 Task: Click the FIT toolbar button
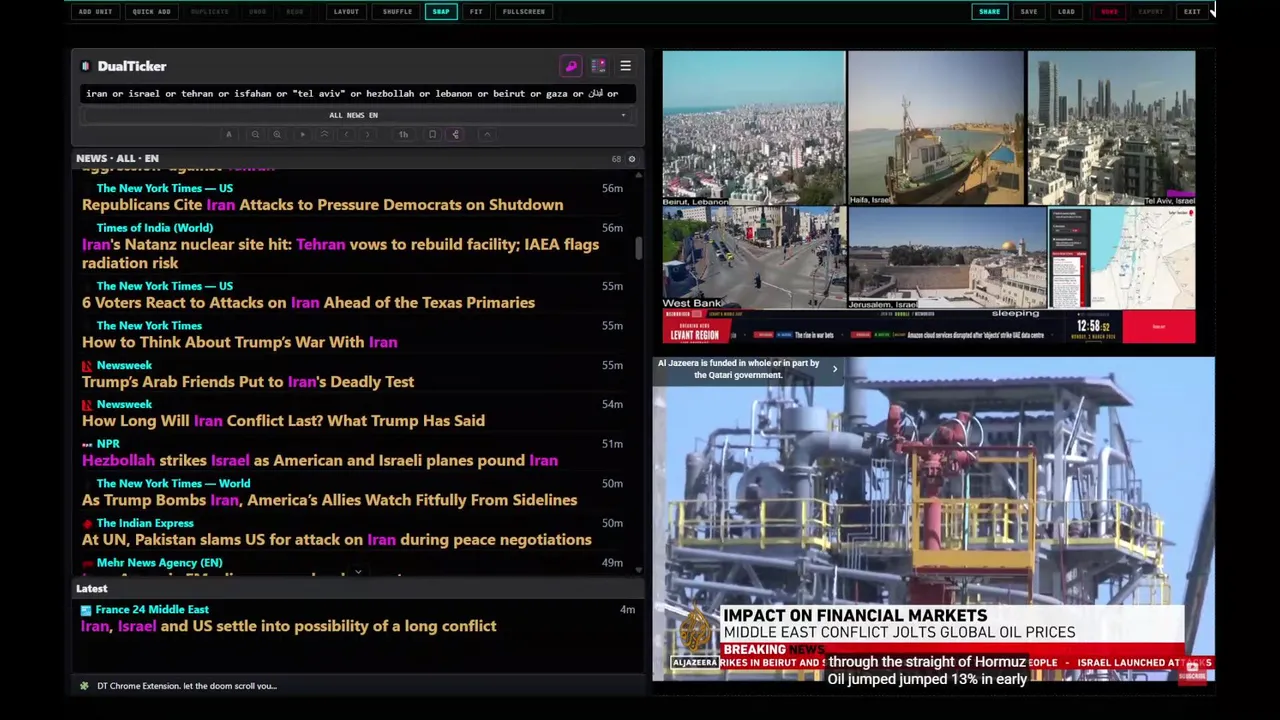tap(476, 12)
